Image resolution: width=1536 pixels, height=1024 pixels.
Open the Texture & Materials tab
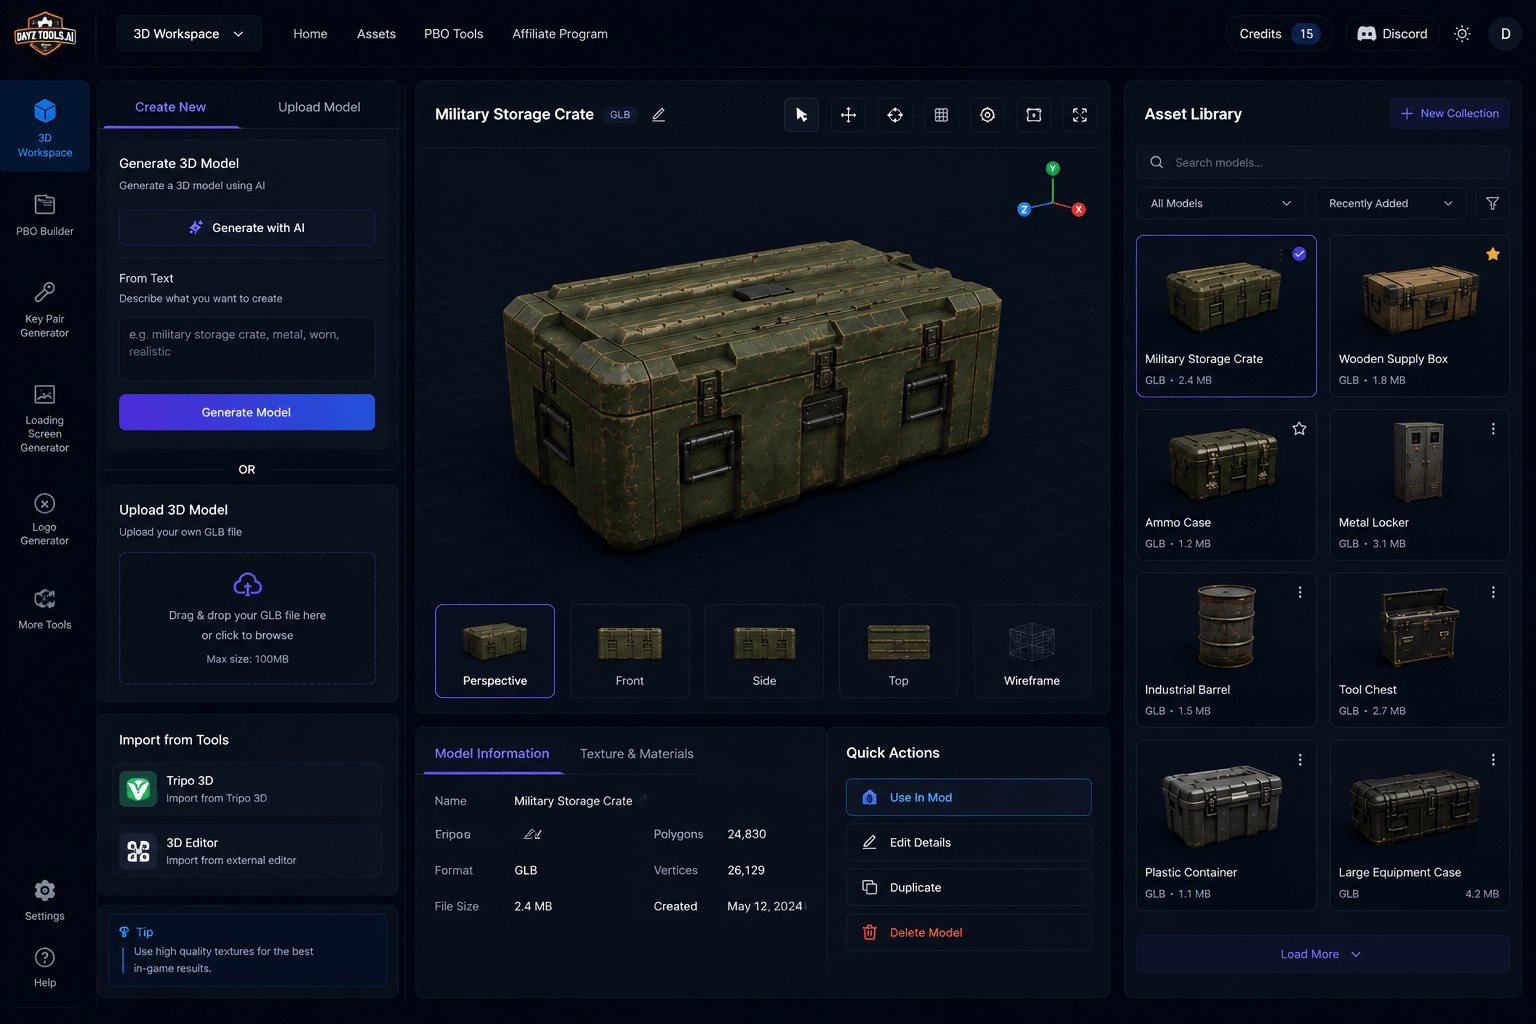[637, 754]
